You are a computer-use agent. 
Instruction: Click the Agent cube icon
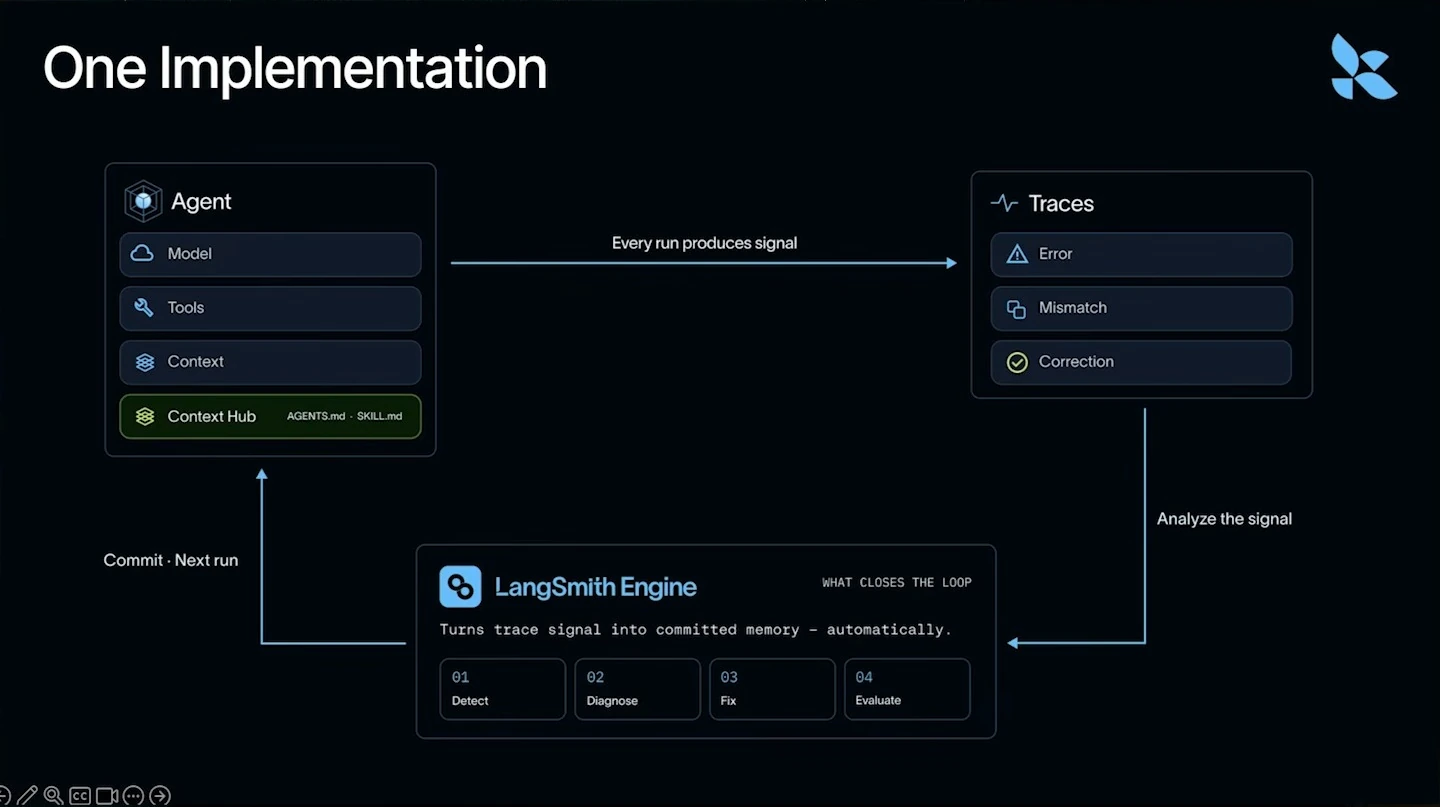coord(143,201)
